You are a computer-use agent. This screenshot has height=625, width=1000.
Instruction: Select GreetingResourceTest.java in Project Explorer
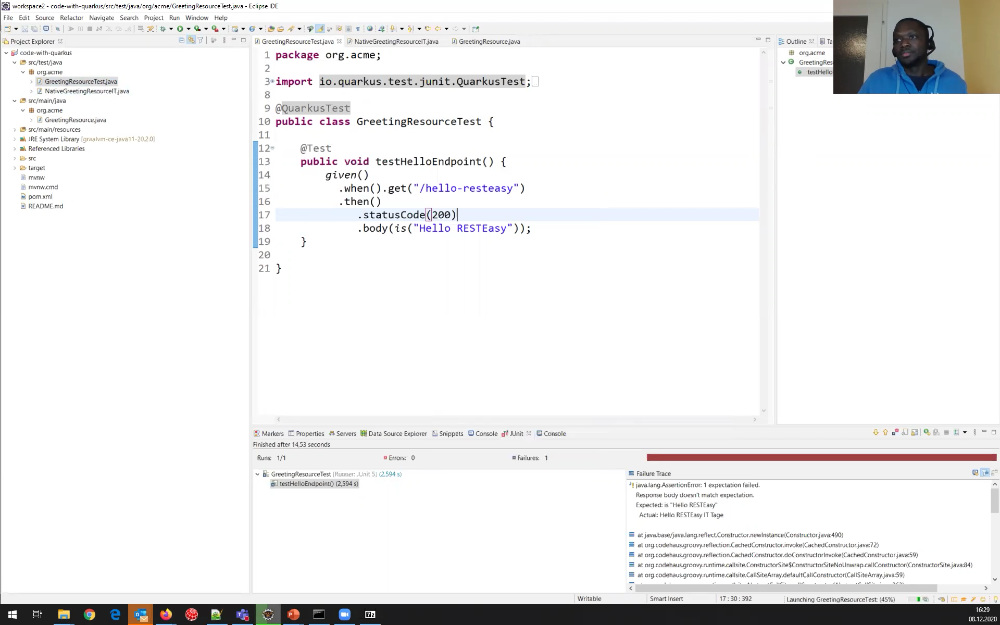pos(80,82)
